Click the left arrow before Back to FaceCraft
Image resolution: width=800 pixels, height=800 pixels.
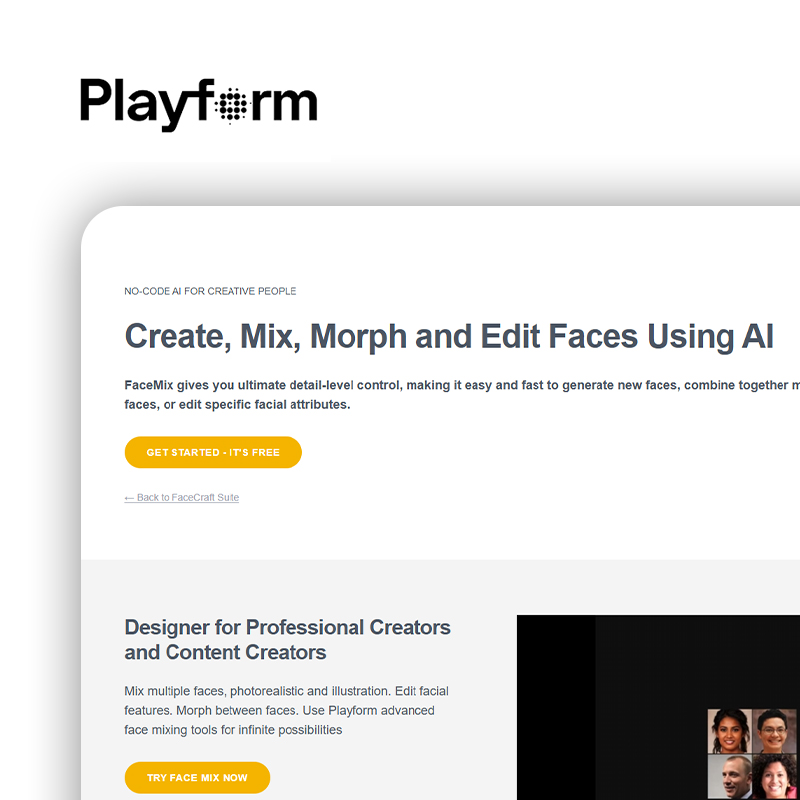pyautogui.click(x=129, y=498)
